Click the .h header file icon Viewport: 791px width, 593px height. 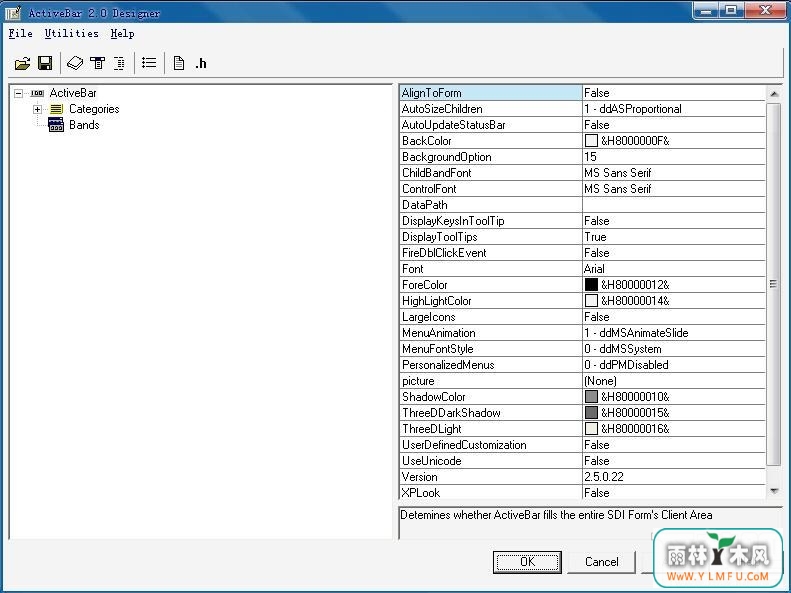tap(201, 64)
